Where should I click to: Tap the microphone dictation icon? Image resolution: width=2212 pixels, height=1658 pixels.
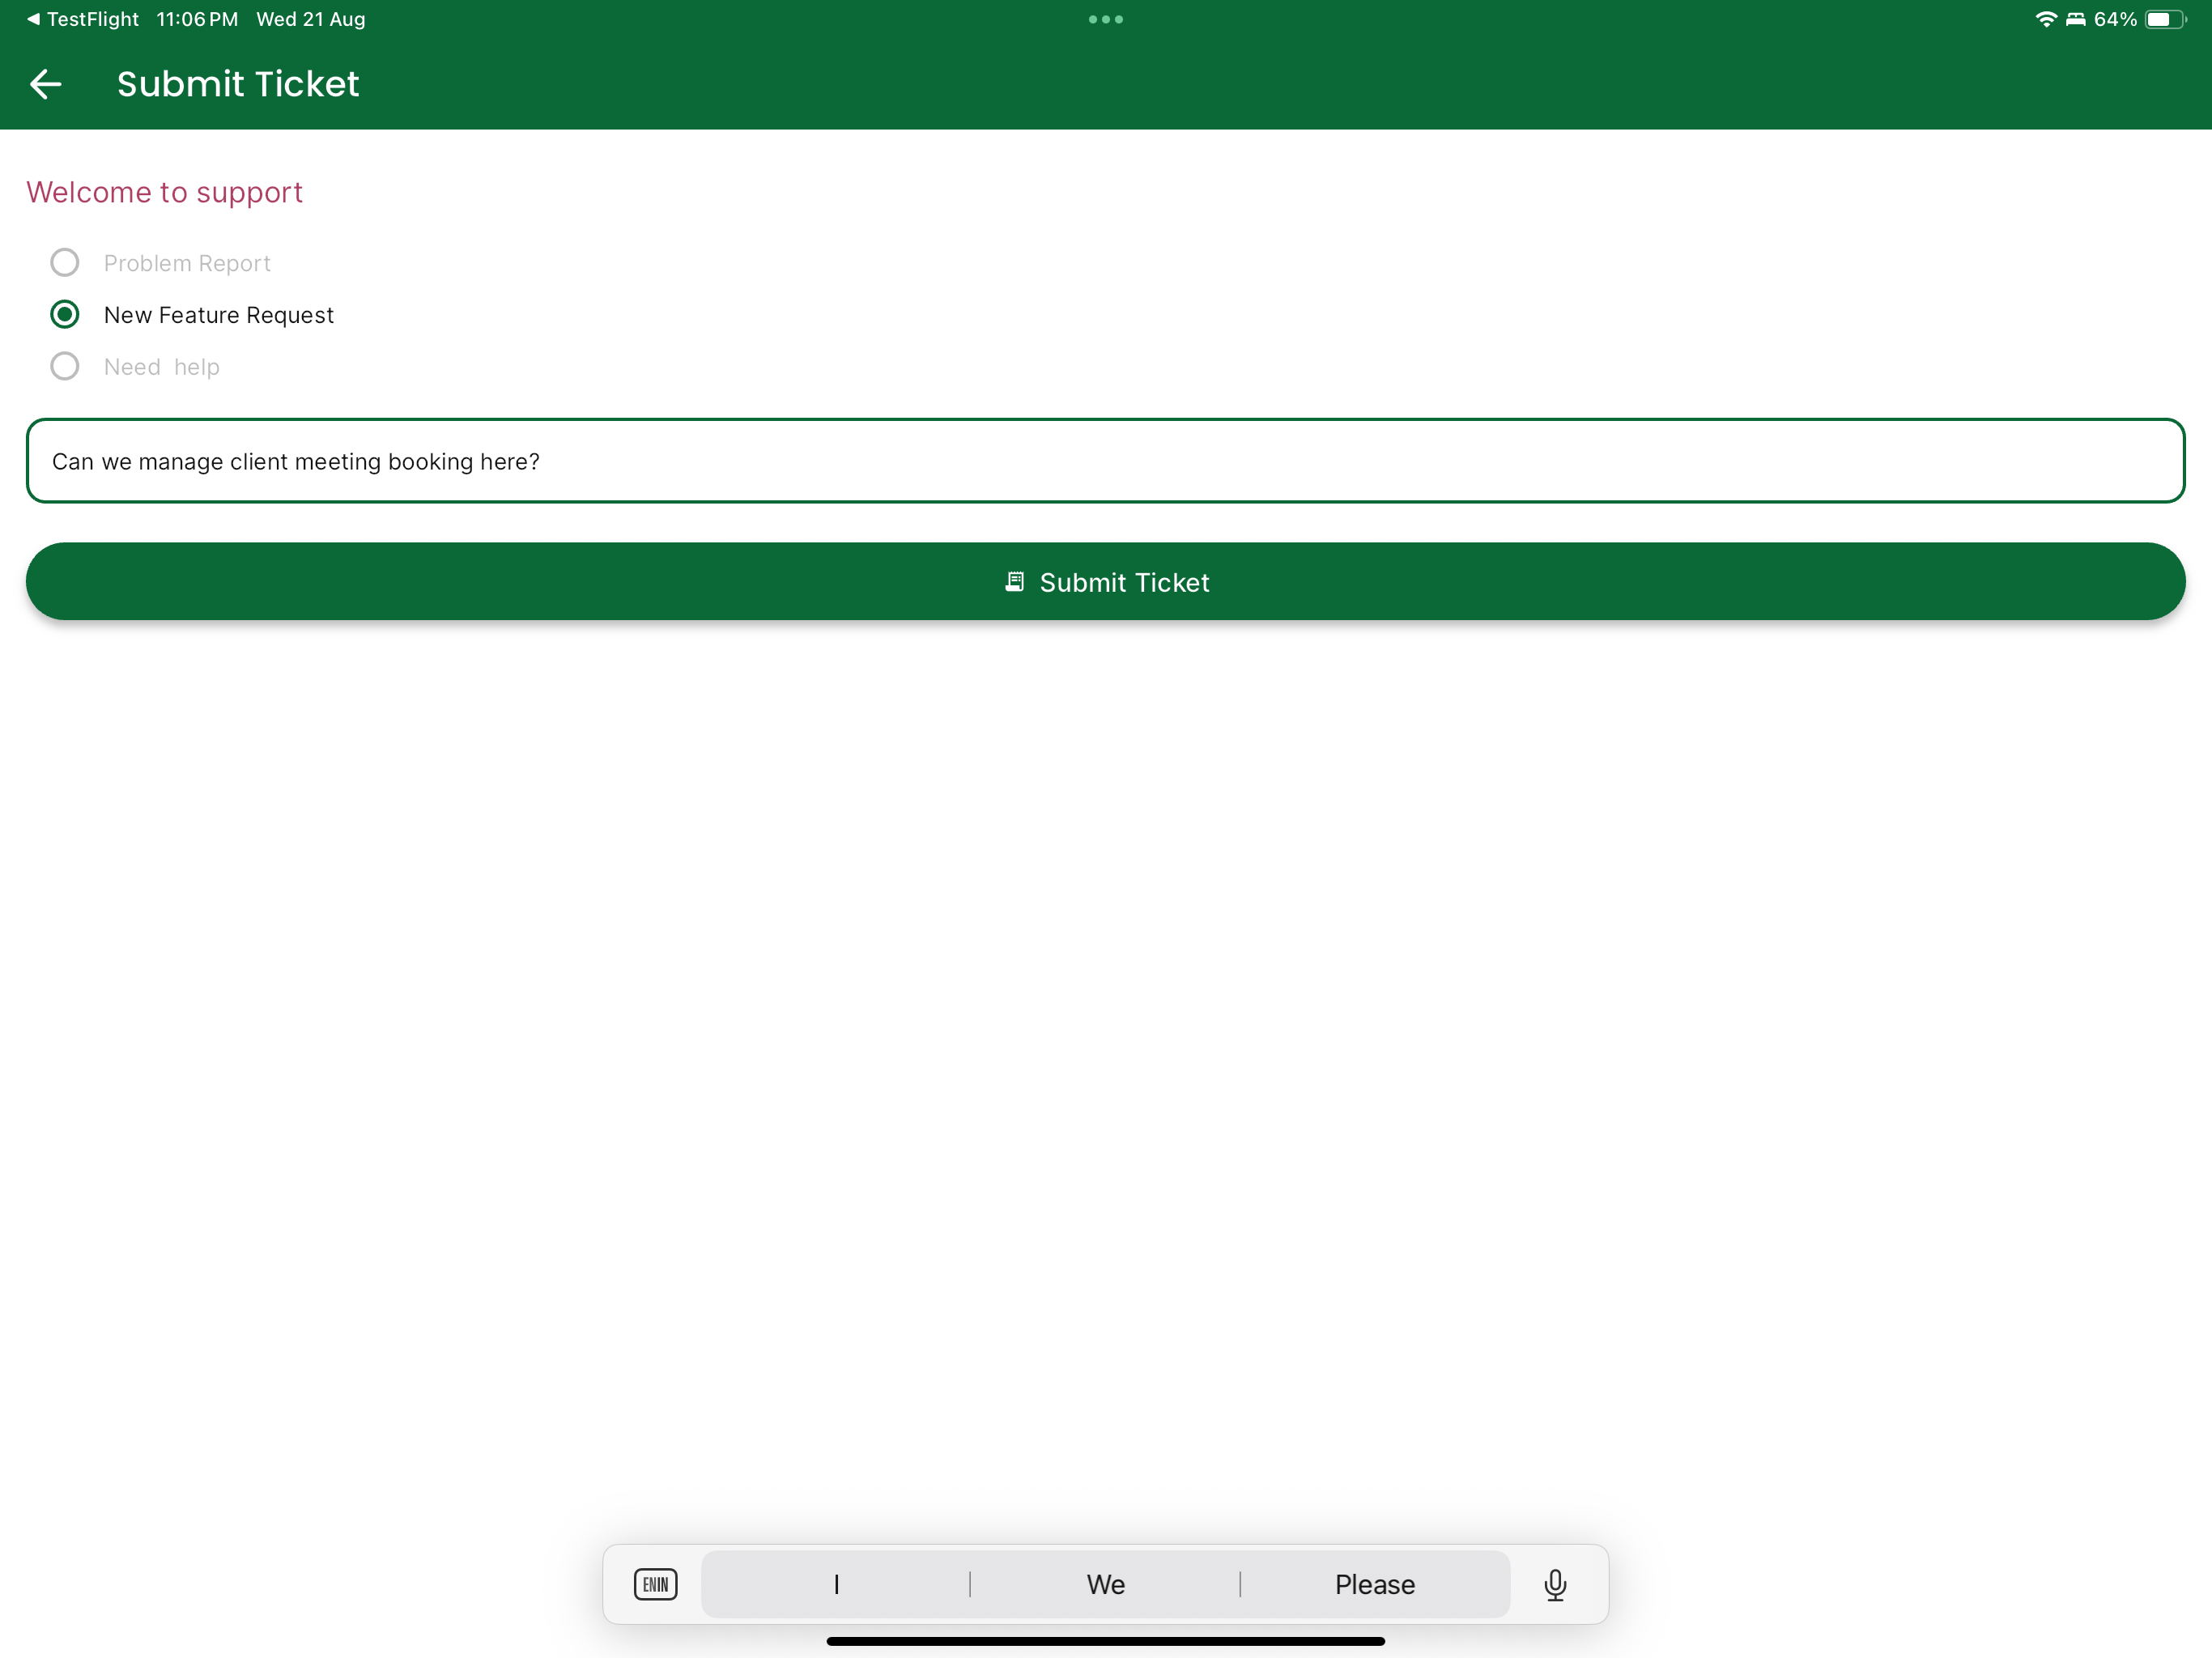point(1555,1584)
